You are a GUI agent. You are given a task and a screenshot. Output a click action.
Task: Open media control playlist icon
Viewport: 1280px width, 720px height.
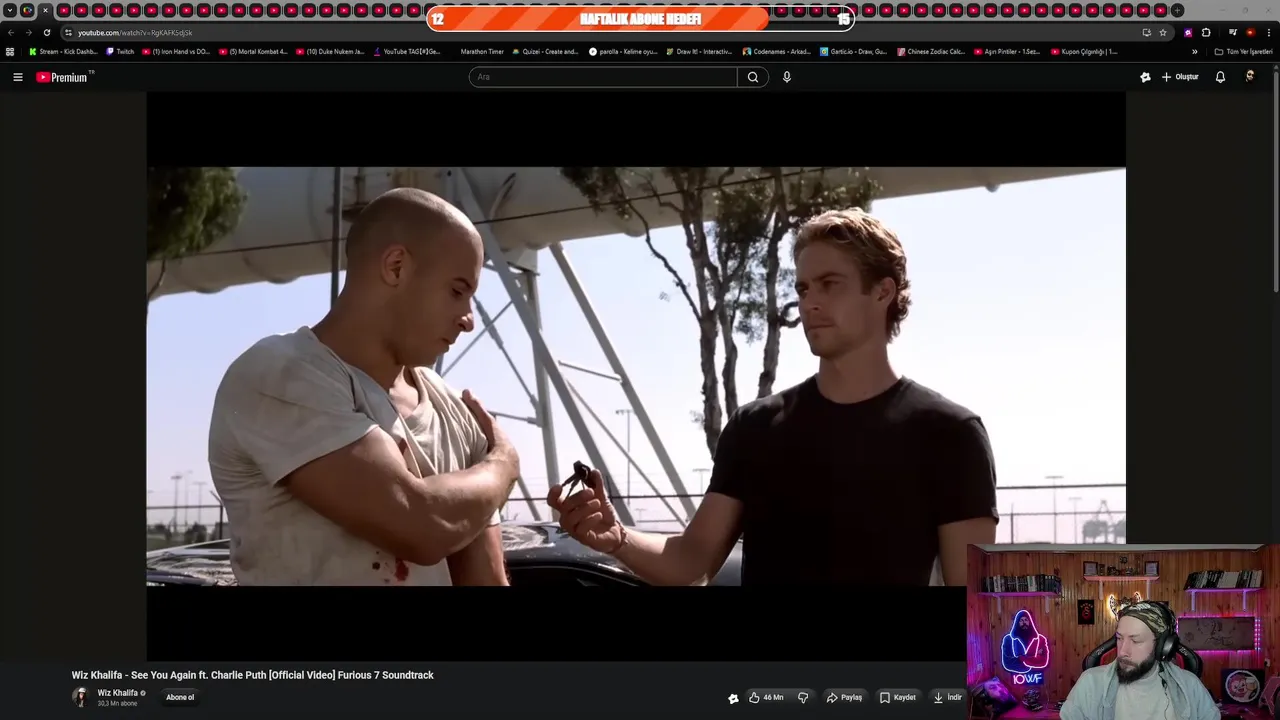tap(1233, 32)
